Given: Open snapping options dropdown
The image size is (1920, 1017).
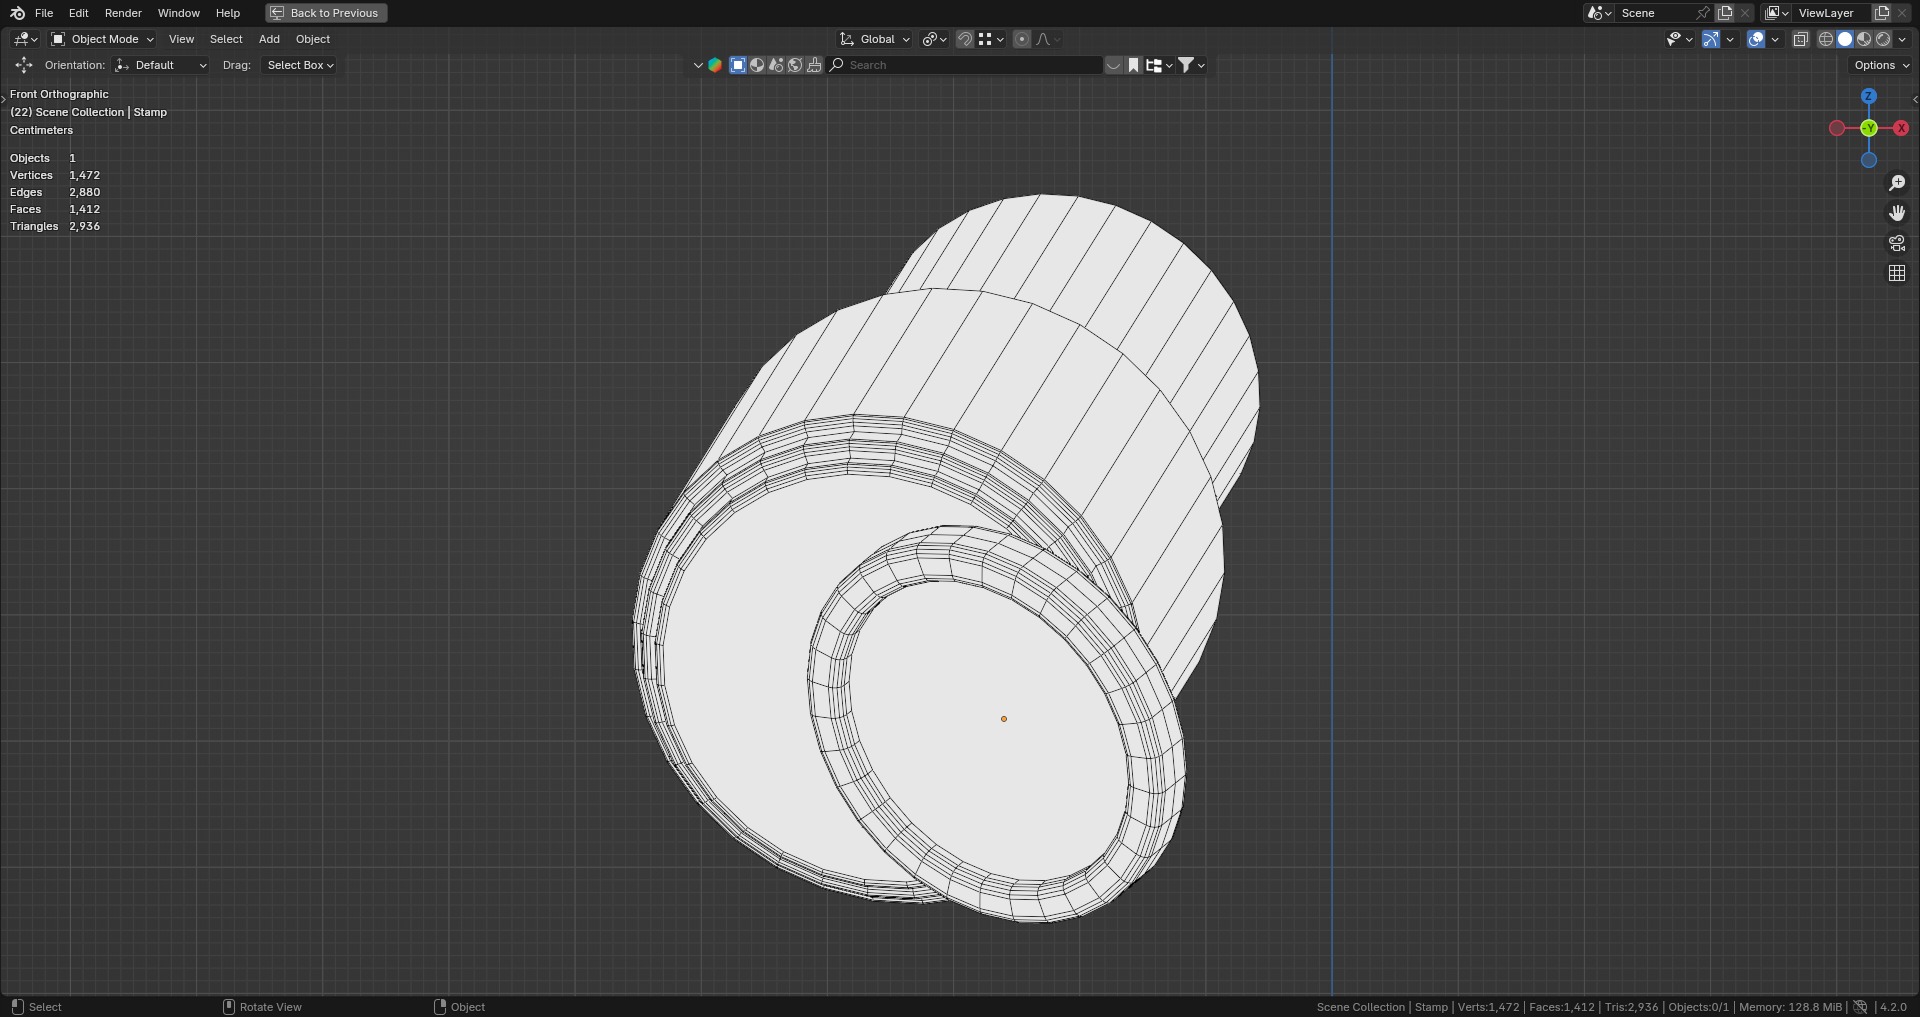Looking at the screenshot, I should (991, 39).
